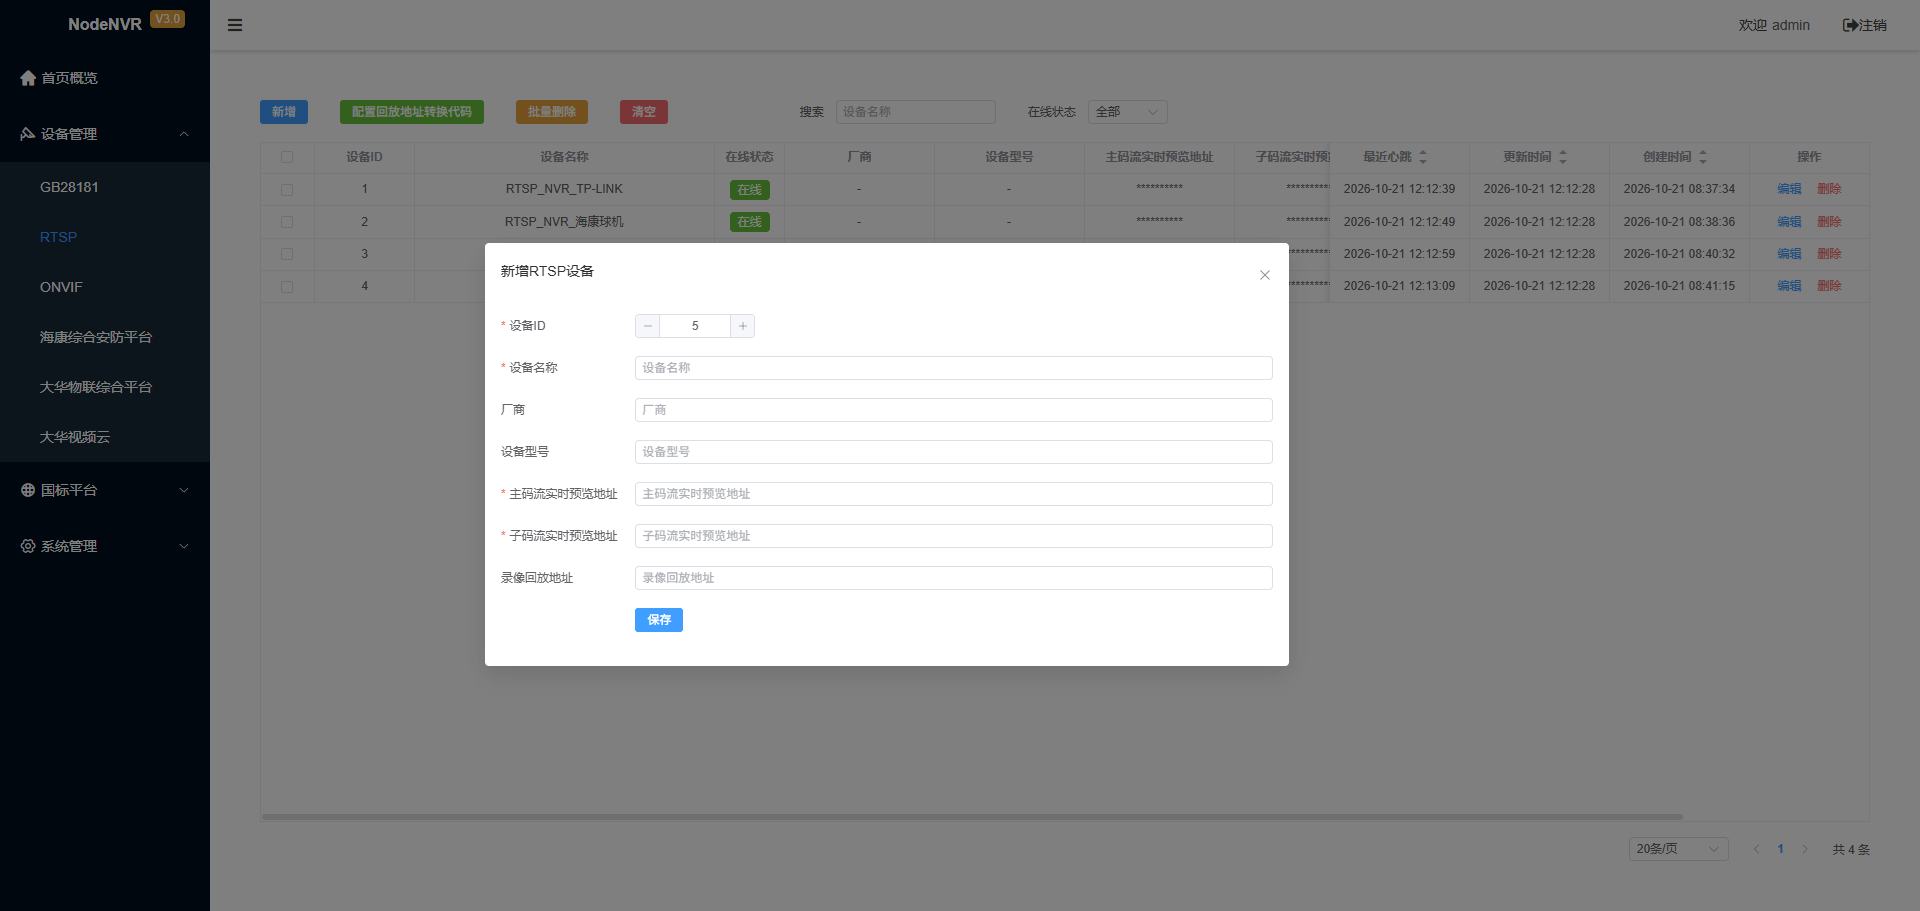The height and width of the screenshot is (911, 1920).
Task: Open the 20条/页 page size dropdown
Action: (1678, 849)
